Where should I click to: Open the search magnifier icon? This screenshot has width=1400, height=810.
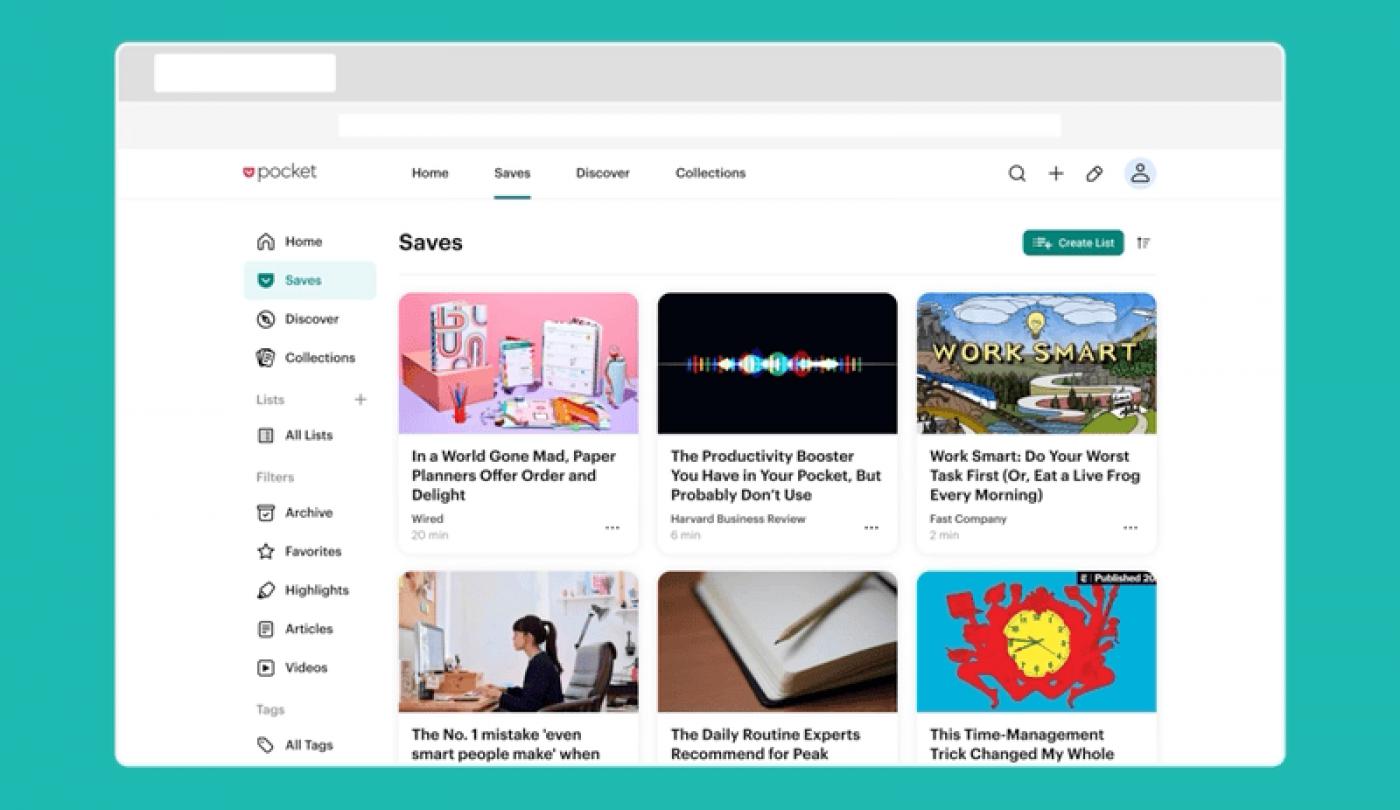coord(1017,173)
